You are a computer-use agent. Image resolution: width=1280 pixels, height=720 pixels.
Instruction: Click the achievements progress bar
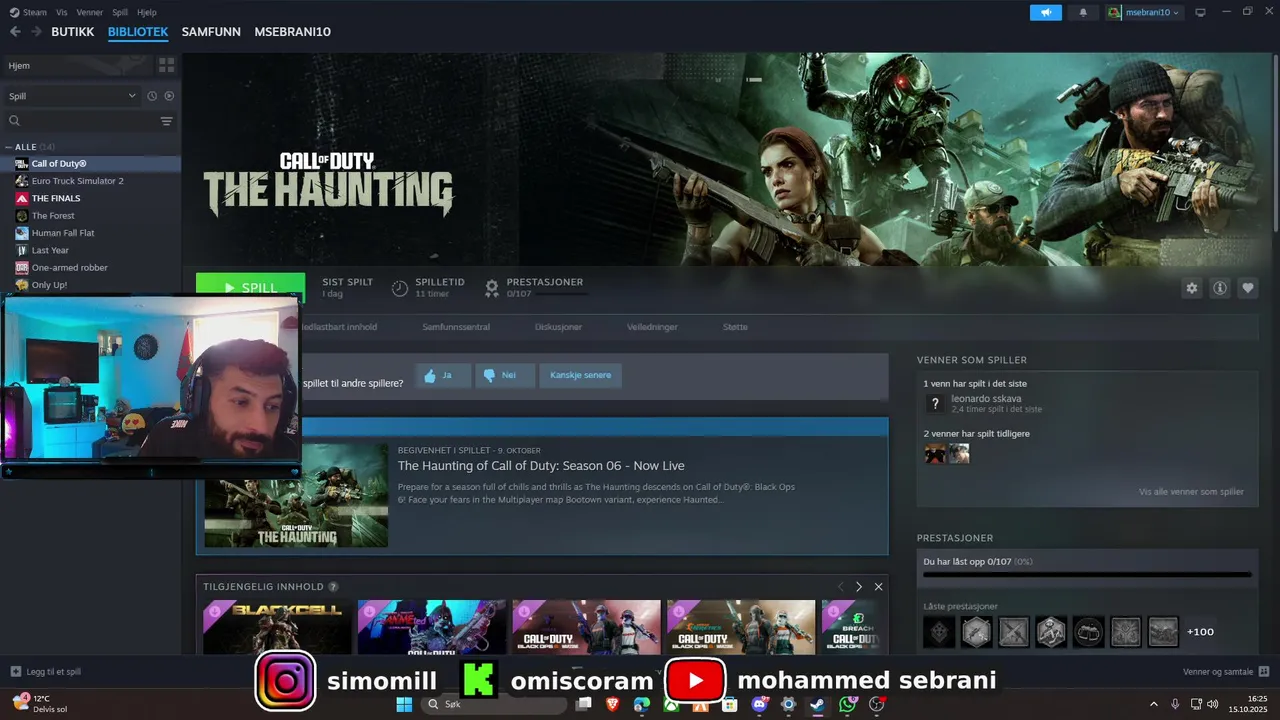[1087, 575]
